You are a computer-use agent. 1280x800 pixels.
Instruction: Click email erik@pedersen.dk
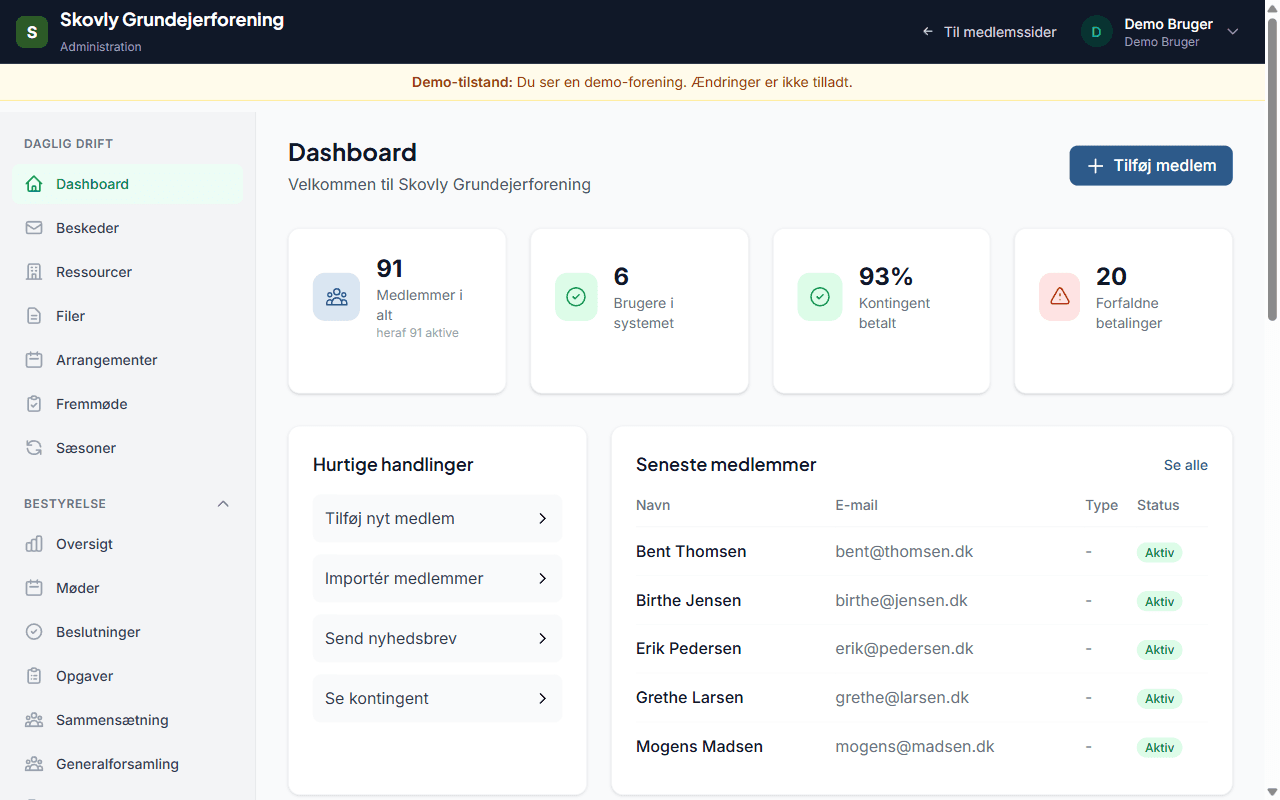pos(905,649)
